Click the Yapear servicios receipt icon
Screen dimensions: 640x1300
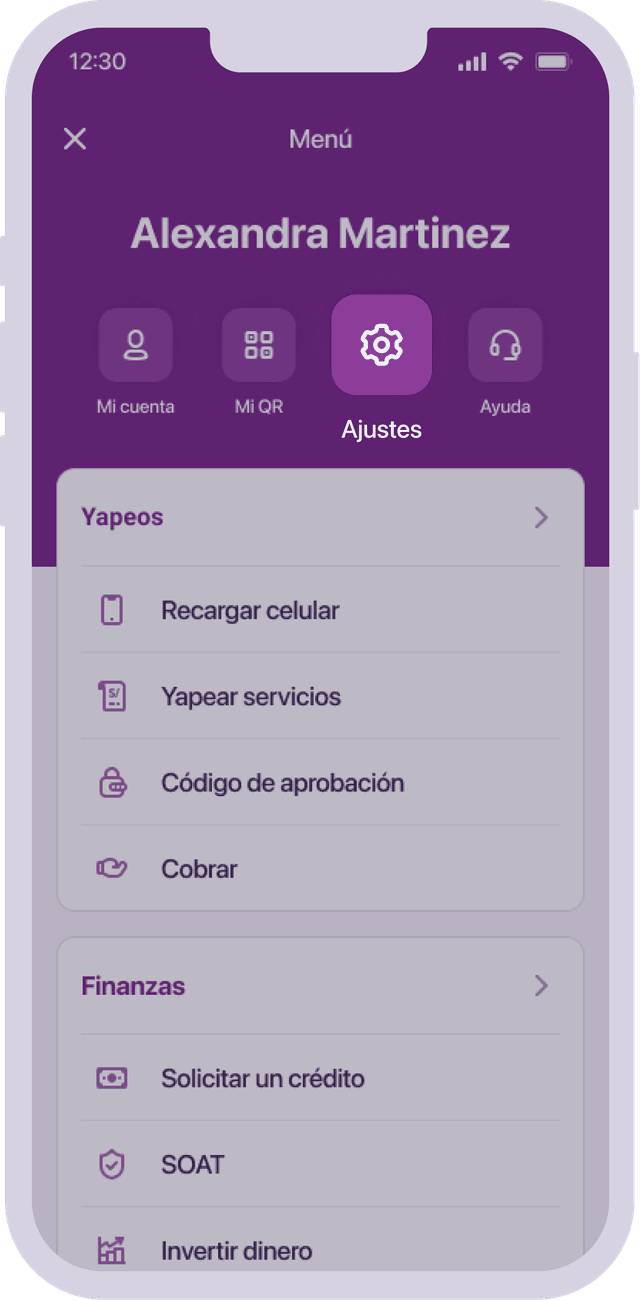pos(112,697)
